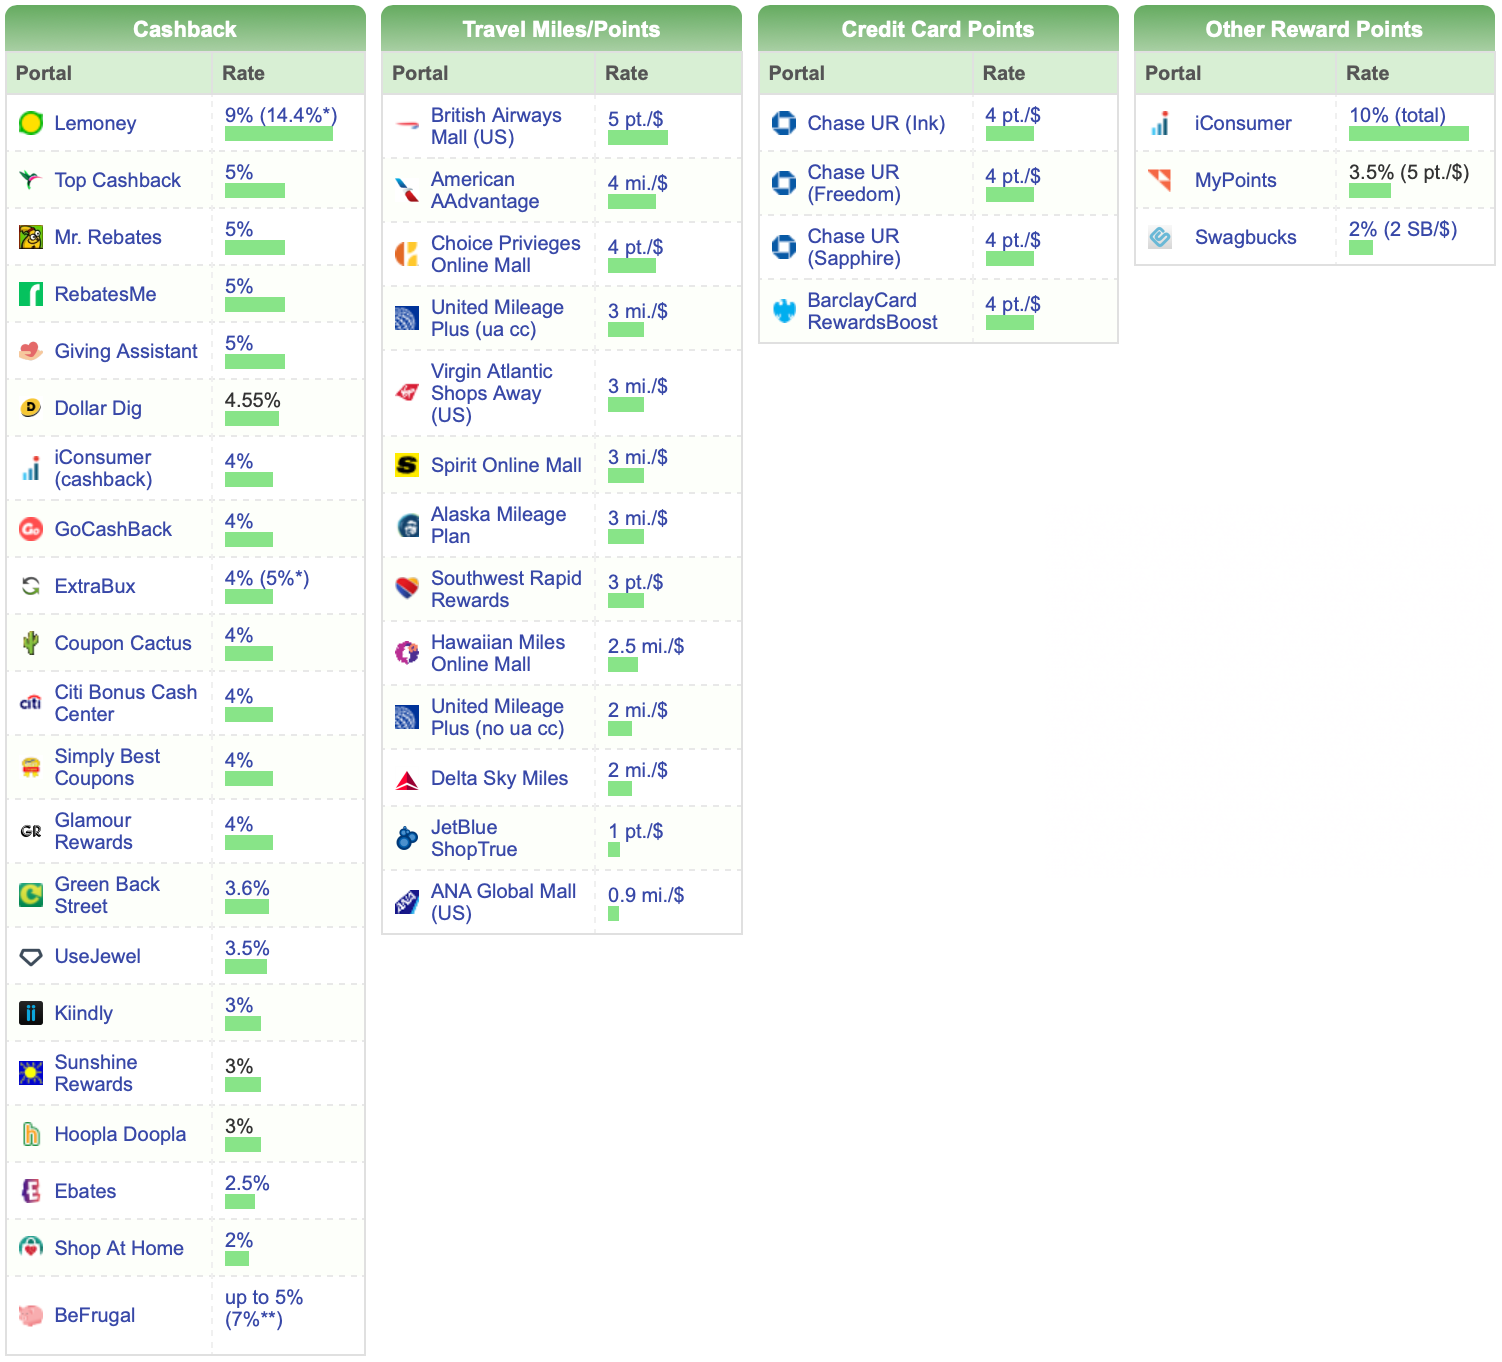The width and height of the screenshot is (1502, 1362).
Task: Click the Citi Bonus Cash Center logo
Action: point(31,703)
